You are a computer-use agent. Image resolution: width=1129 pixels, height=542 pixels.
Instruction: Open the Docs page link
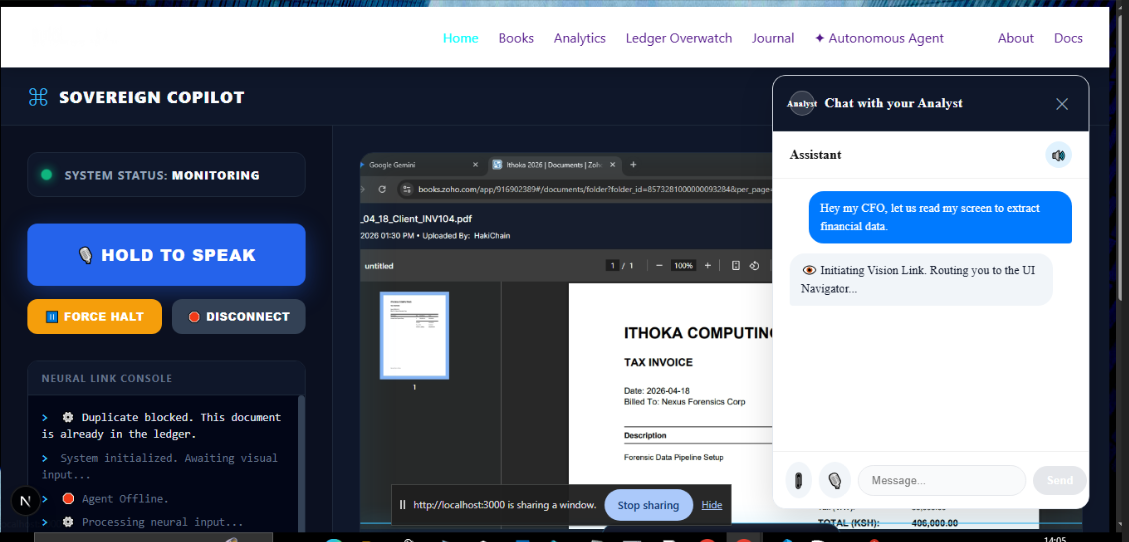point(1069,38)
